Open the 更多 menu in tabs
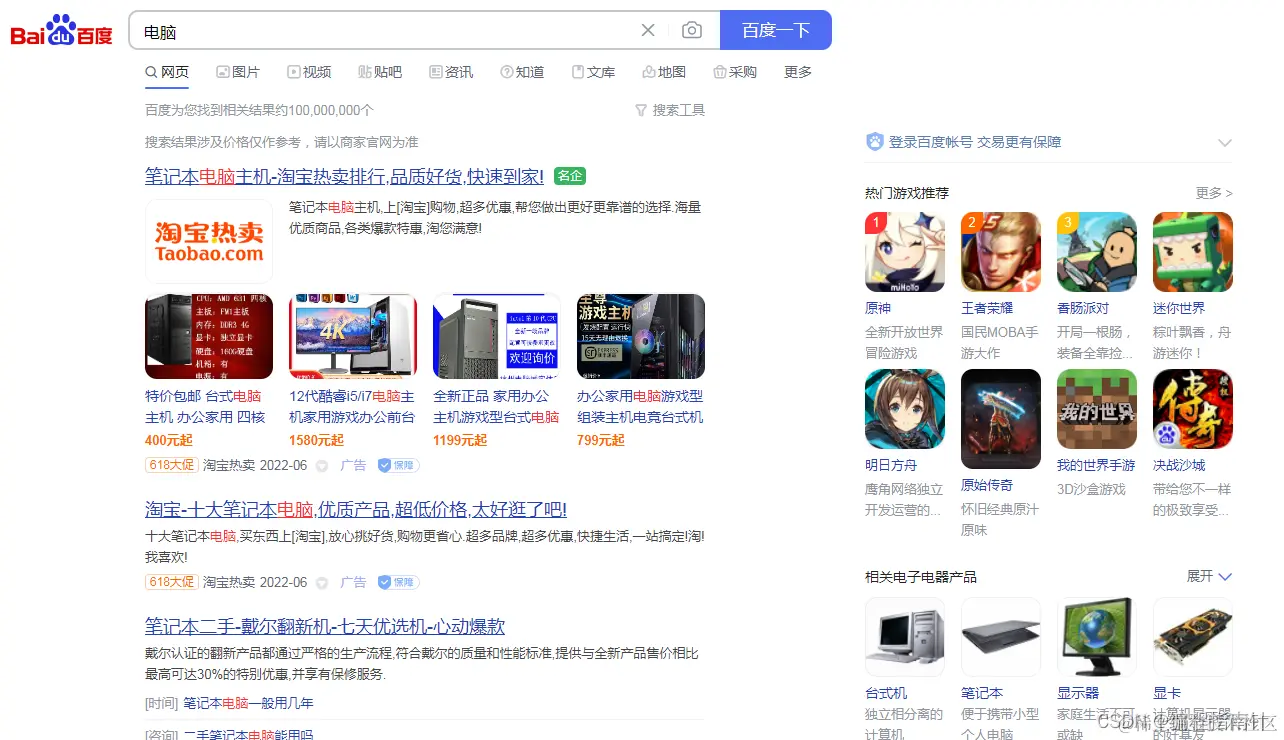This screenshot has width=1284, height=740. point(798,72)
